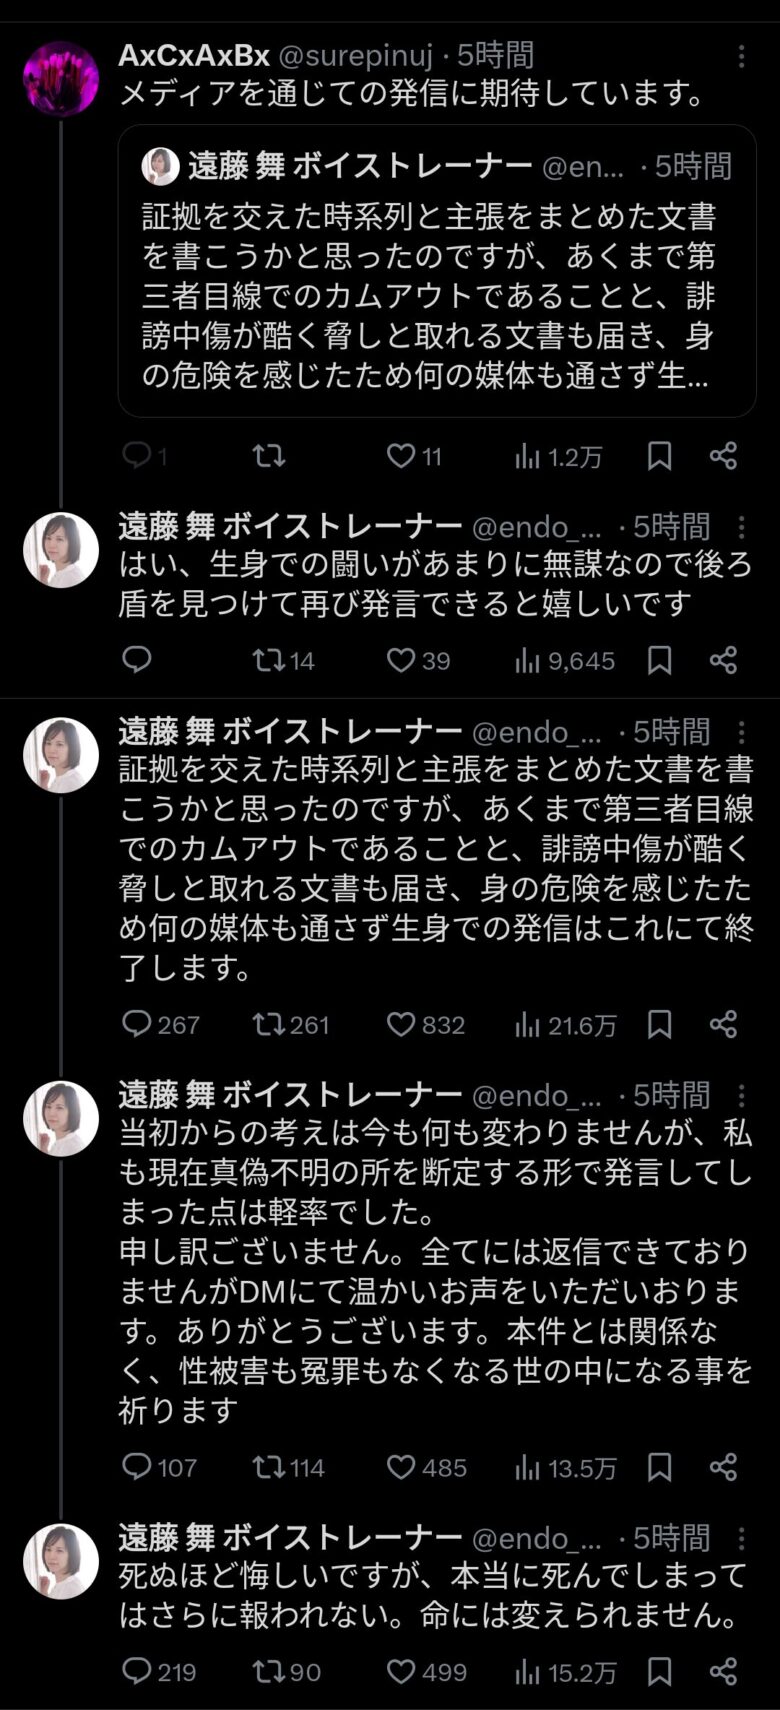This screenshot has width=780, height=1710.
Task: Bookmark the tweet with 15.2万 views
Action: coord(659,1671)
